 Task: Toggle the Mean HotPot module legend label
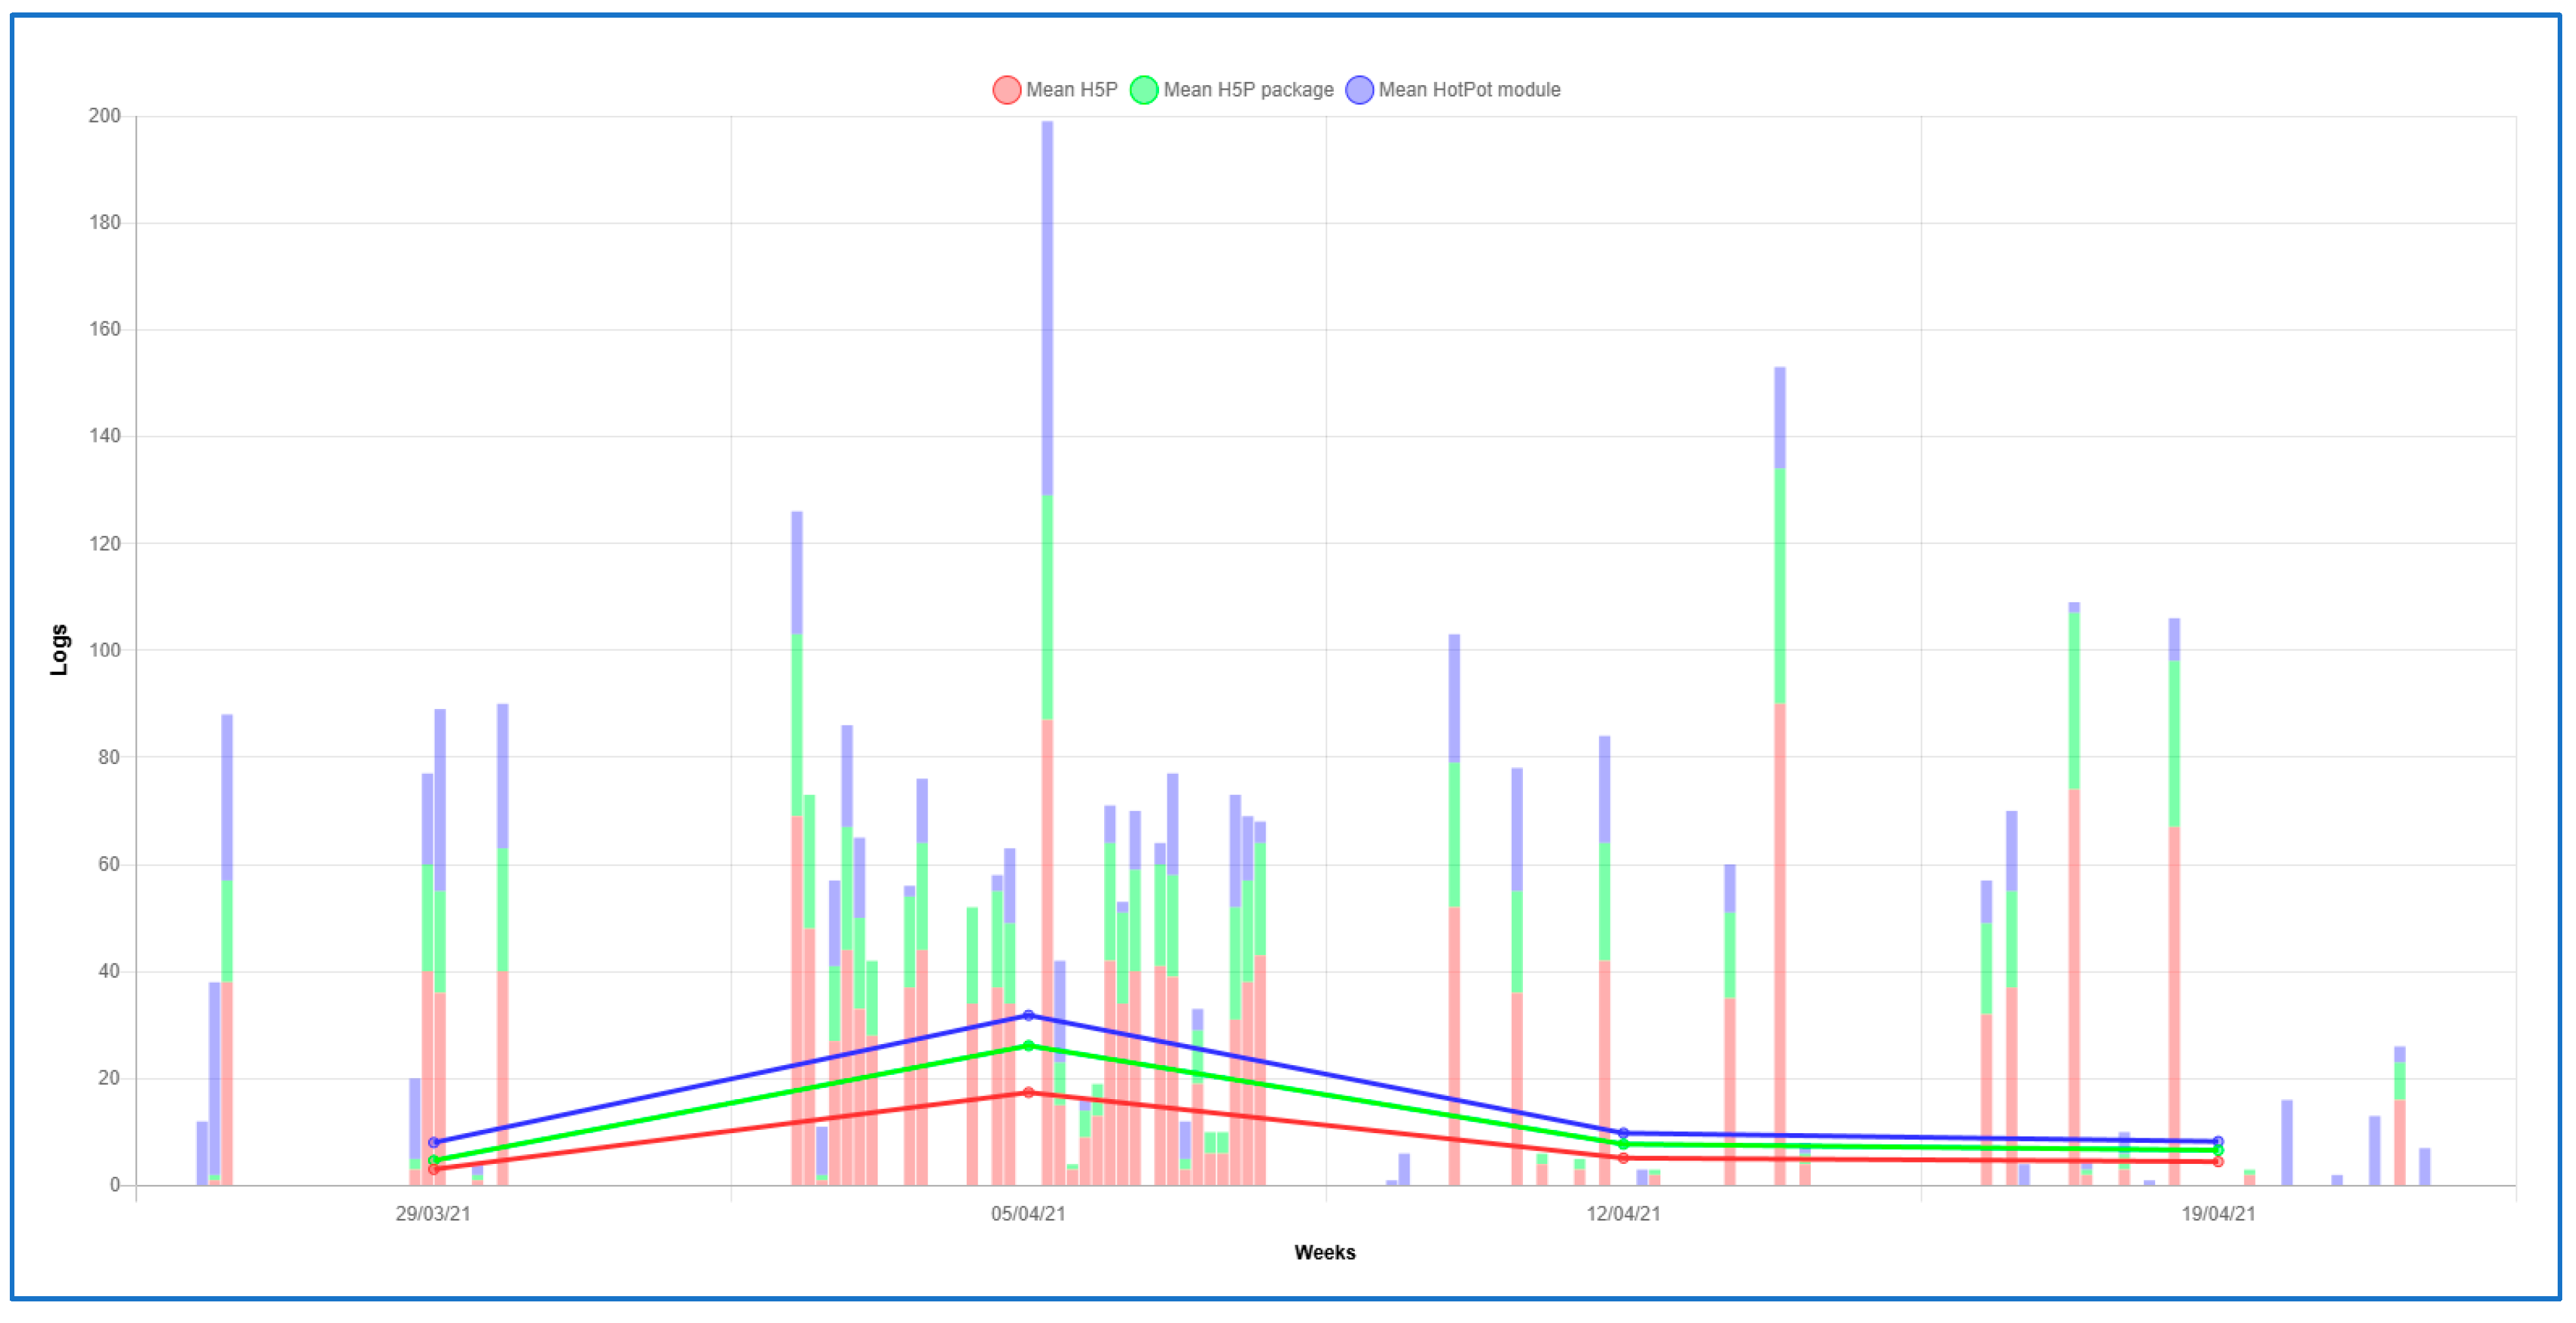1469,90
